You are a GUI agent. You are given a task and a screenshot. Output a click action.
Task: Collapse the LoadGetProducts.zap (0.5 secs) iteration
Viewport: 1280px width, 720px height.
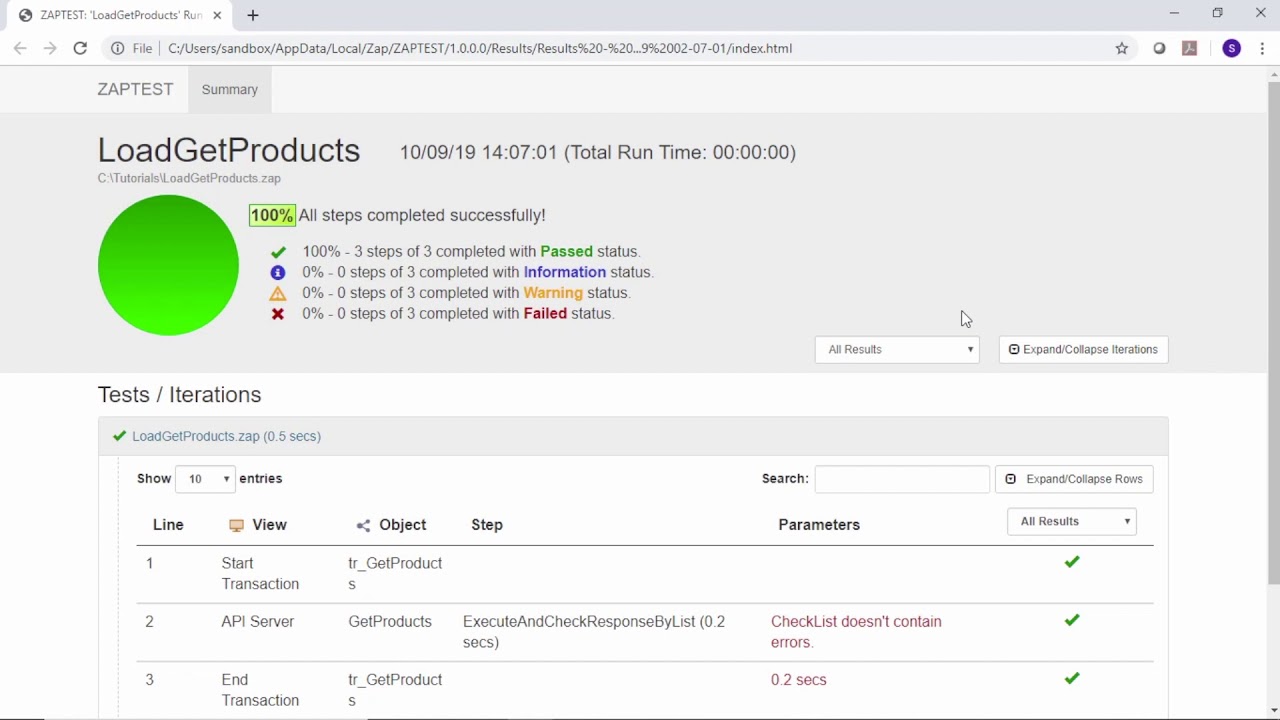click(226, 436)
